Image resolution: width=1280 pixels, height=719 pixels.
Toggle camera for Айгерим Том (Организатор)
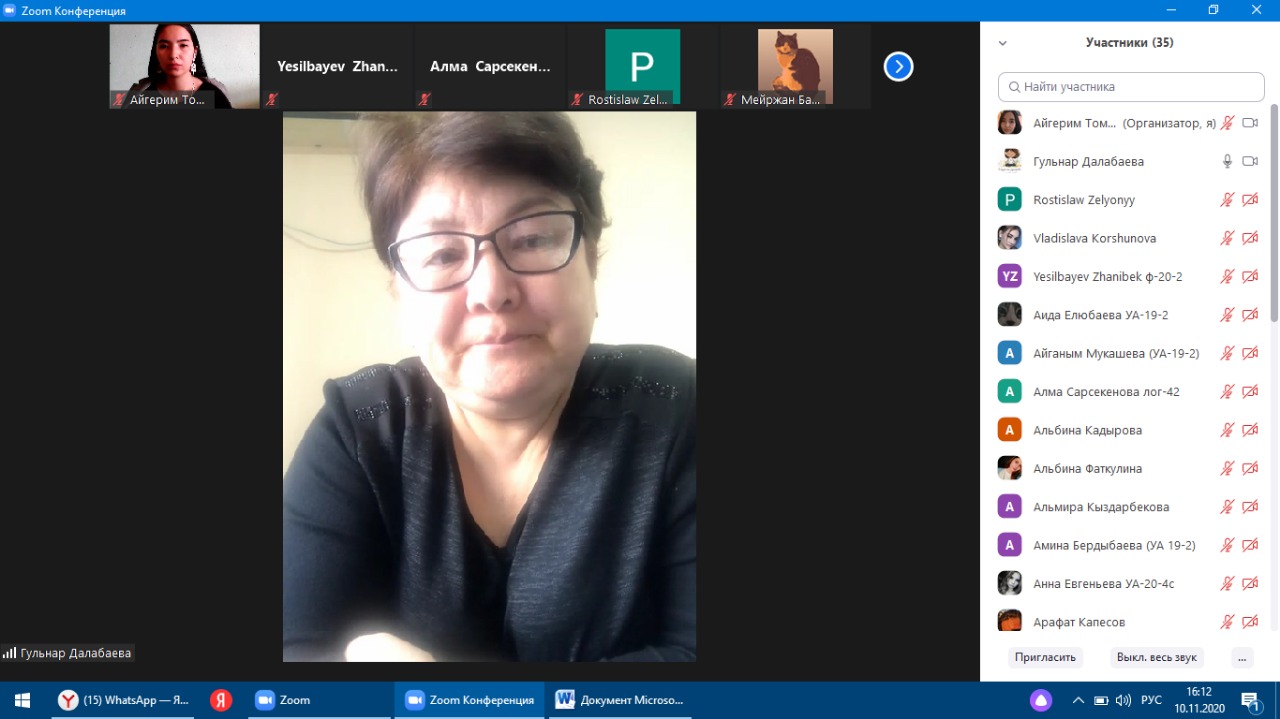pyautogui.click(x=1249, y=123)
